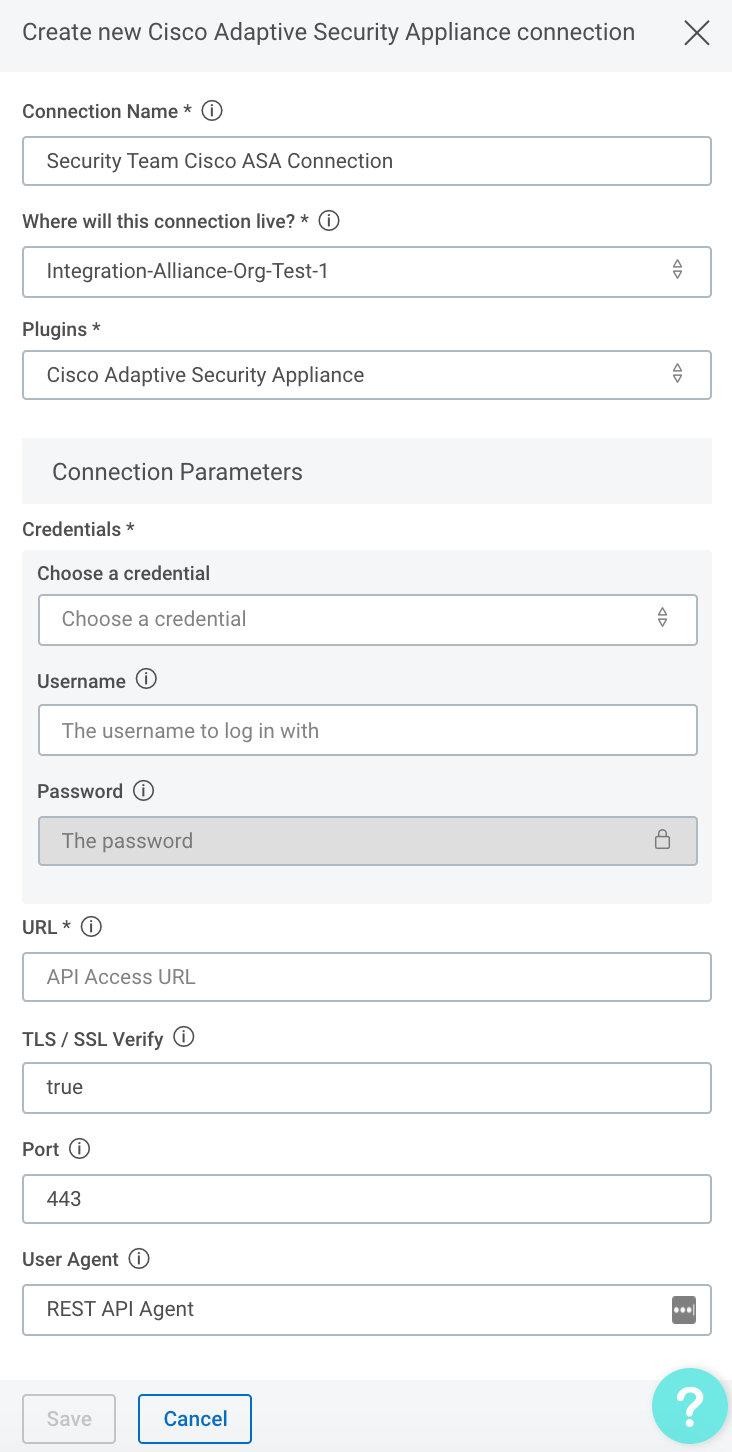Click the API Access URL input field
The image size is (732, 1452).
[367, 977]
